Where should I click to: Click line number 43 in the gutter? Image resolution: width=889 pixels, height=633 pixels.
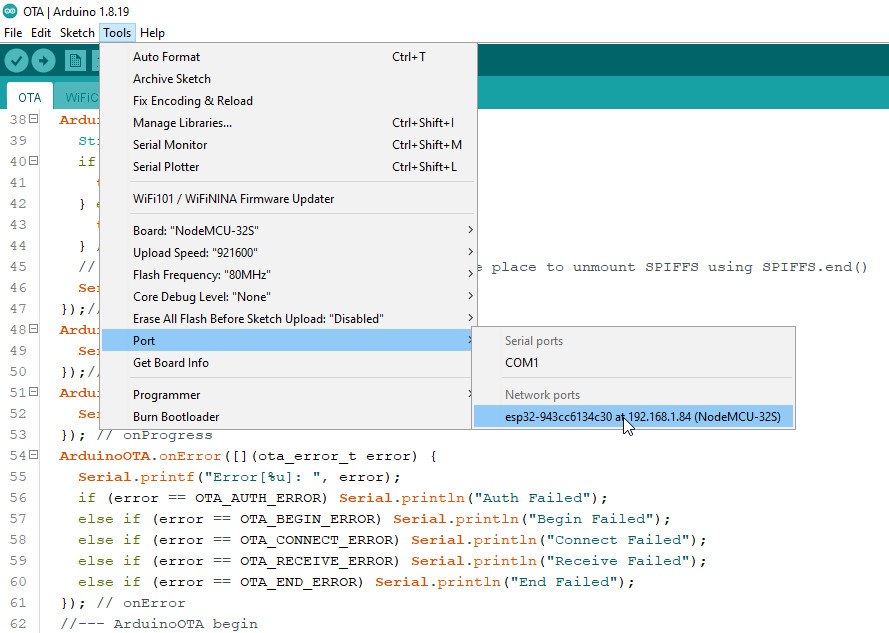pyautogui.click(x=18, y=225)
